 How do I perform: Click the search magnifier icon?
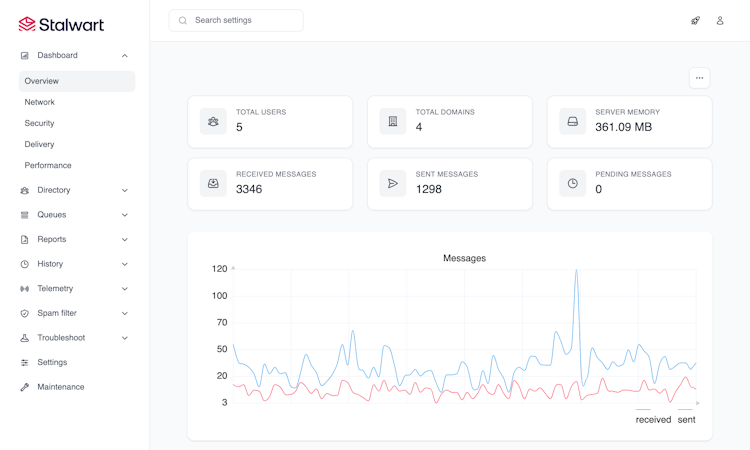click(x=183, y=21)
